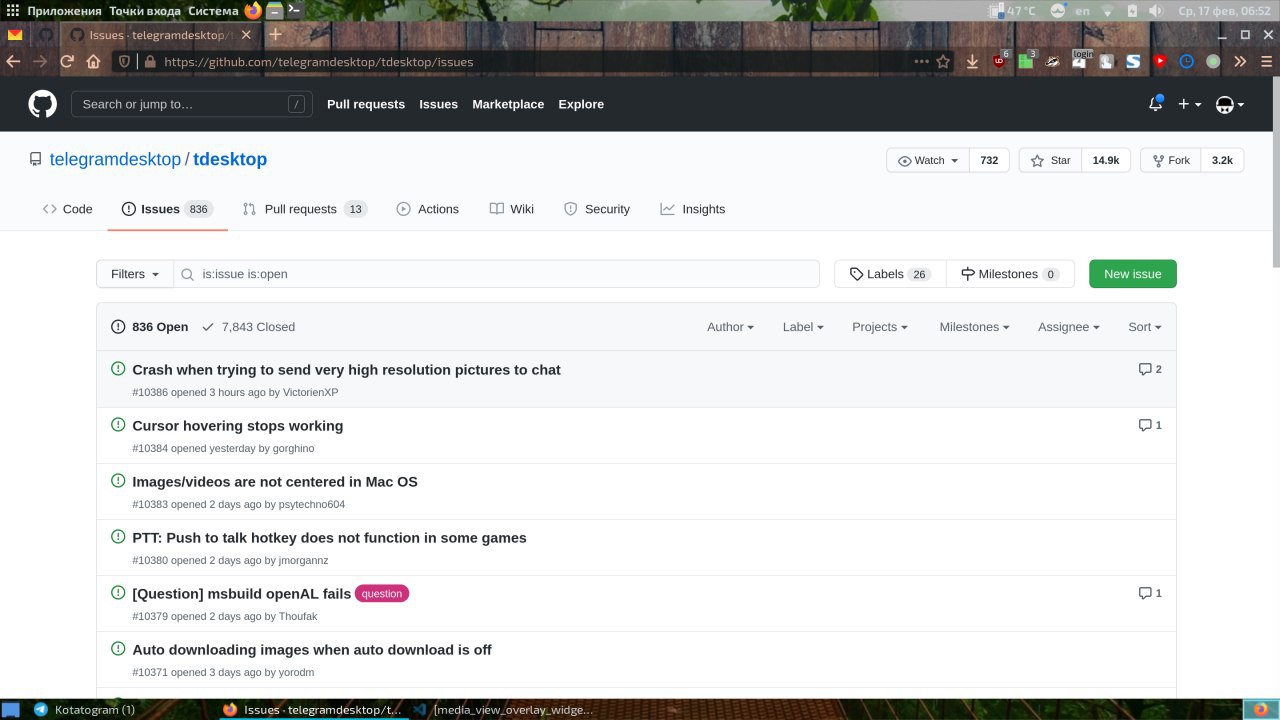The width and height of the screenshot is (1280, 720).
Task: Open the telegramdesktop owner link
Action: coord(115,159)
